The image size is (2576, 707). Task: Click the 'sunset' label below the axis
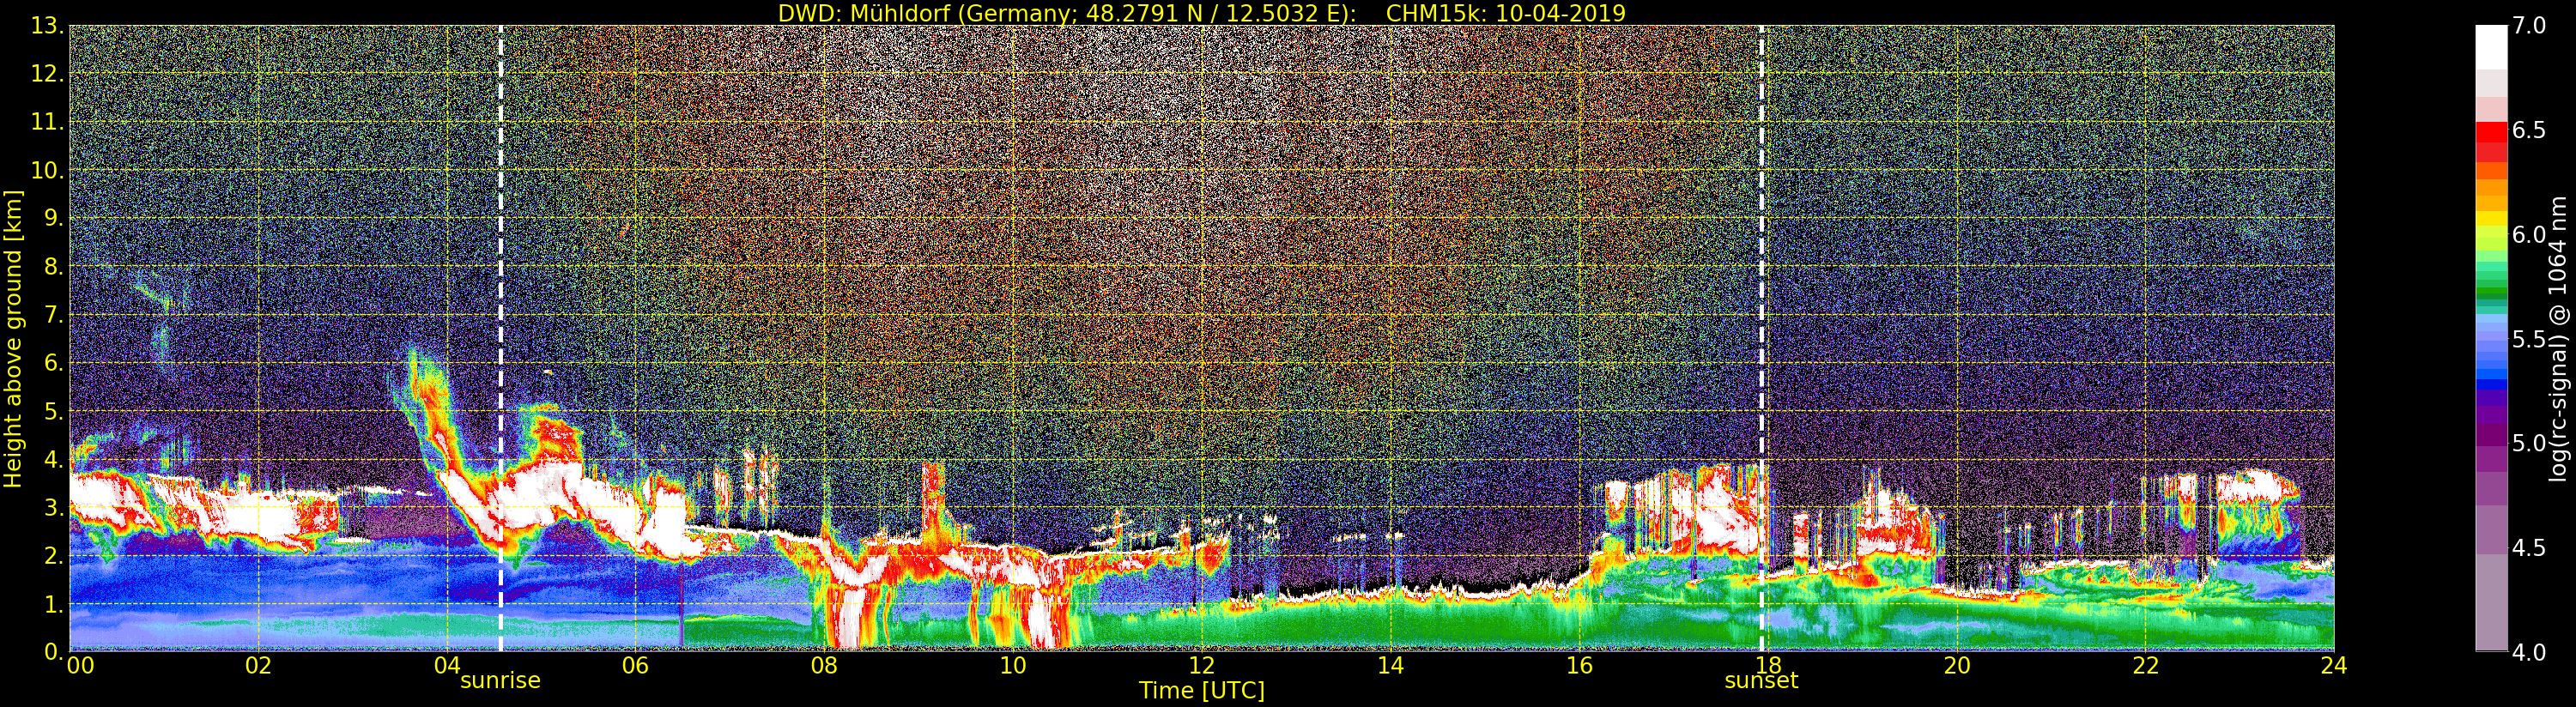click(1761, 681)
